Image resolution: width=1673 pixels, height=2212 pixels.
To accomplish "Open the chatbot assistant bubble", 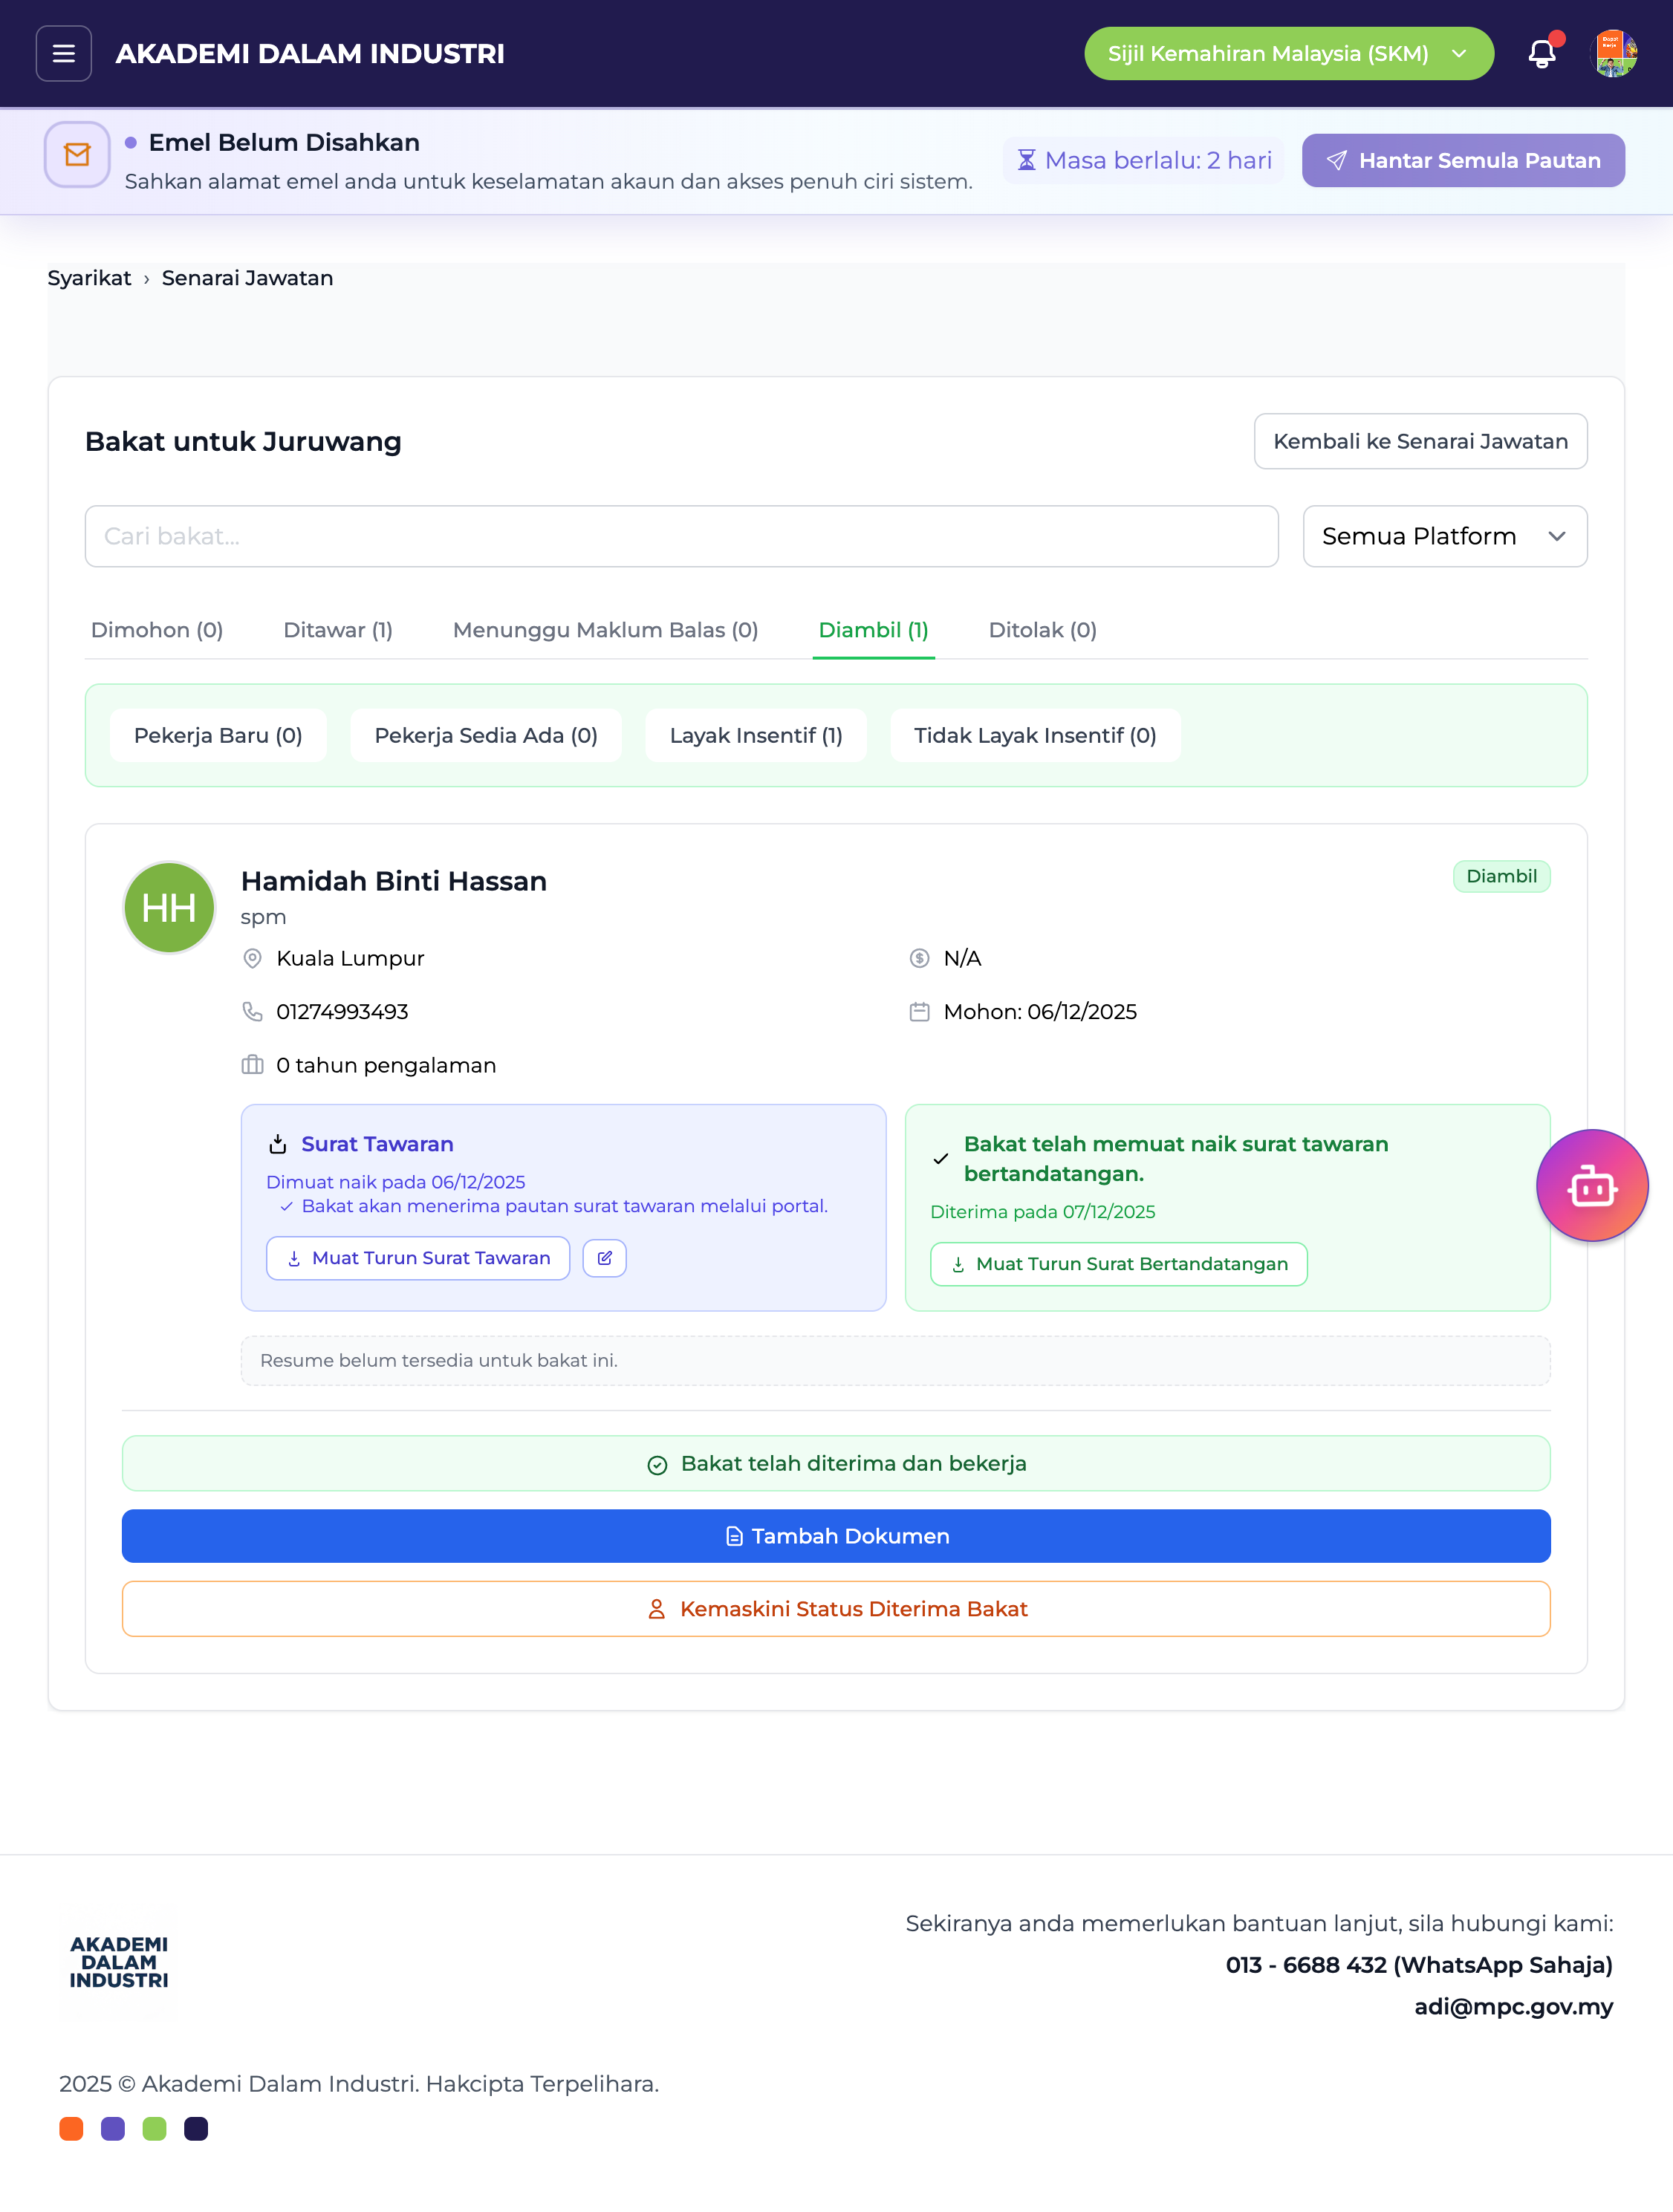I will click(x=1591, y=1186).
